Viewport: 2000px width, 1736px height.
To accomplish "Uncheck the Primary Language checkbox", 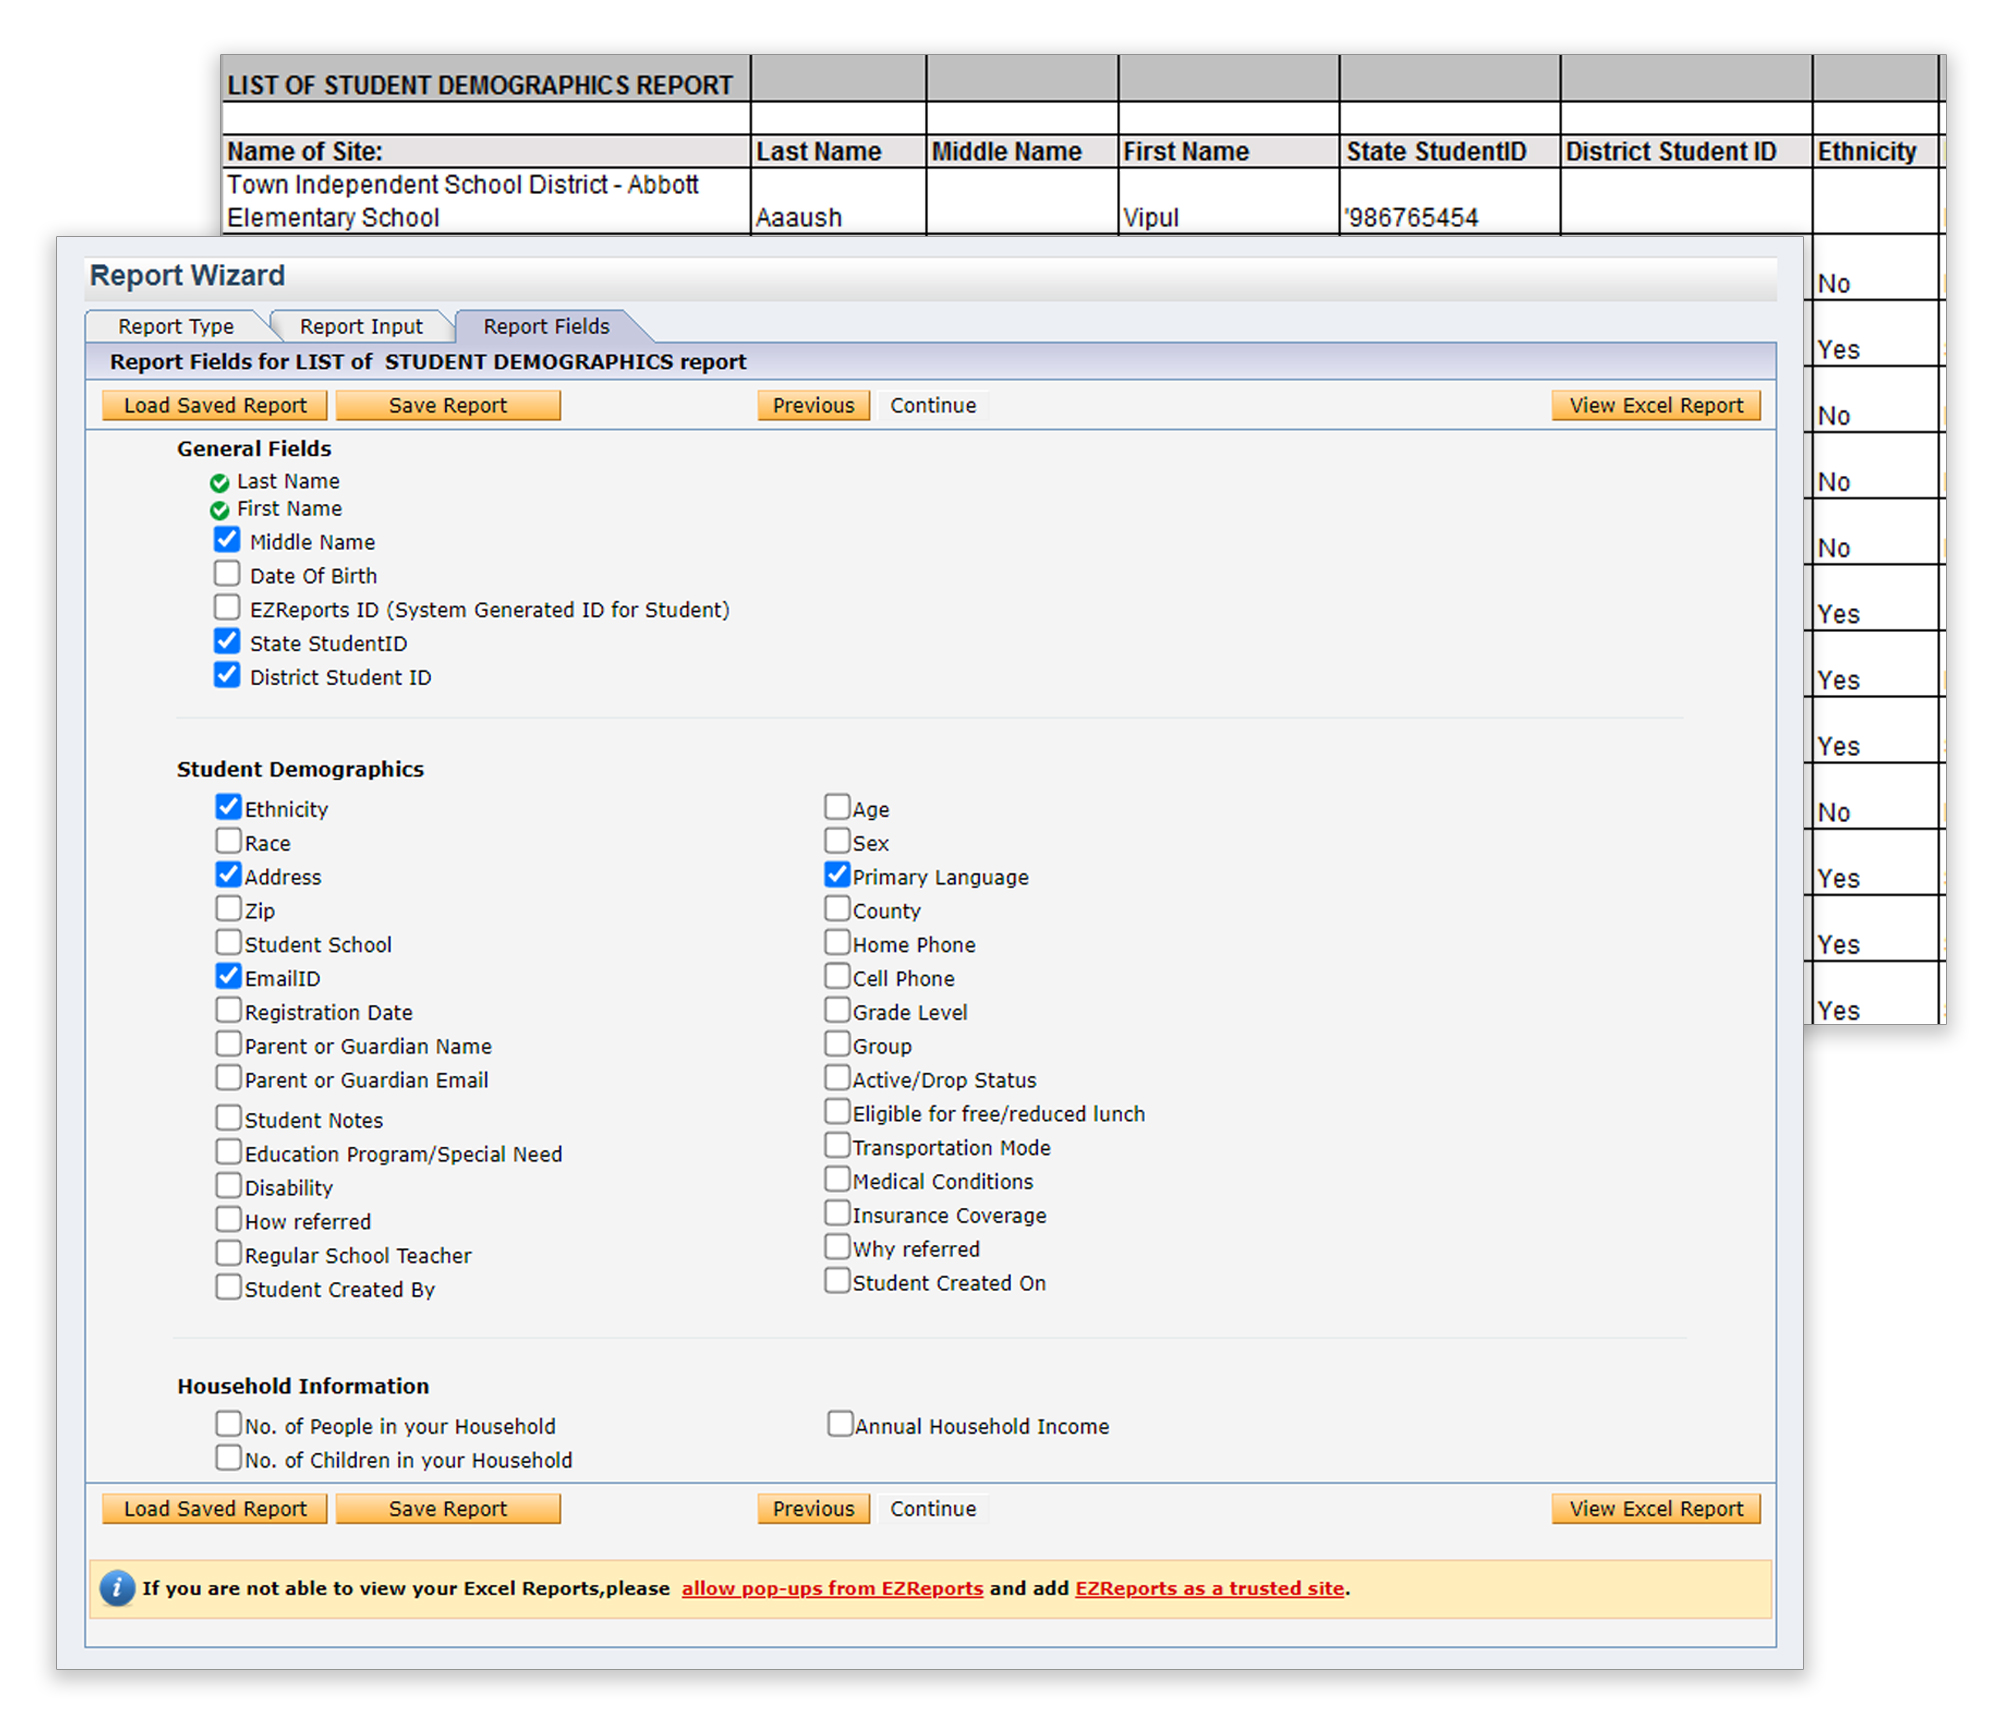I will coord(837,875).
